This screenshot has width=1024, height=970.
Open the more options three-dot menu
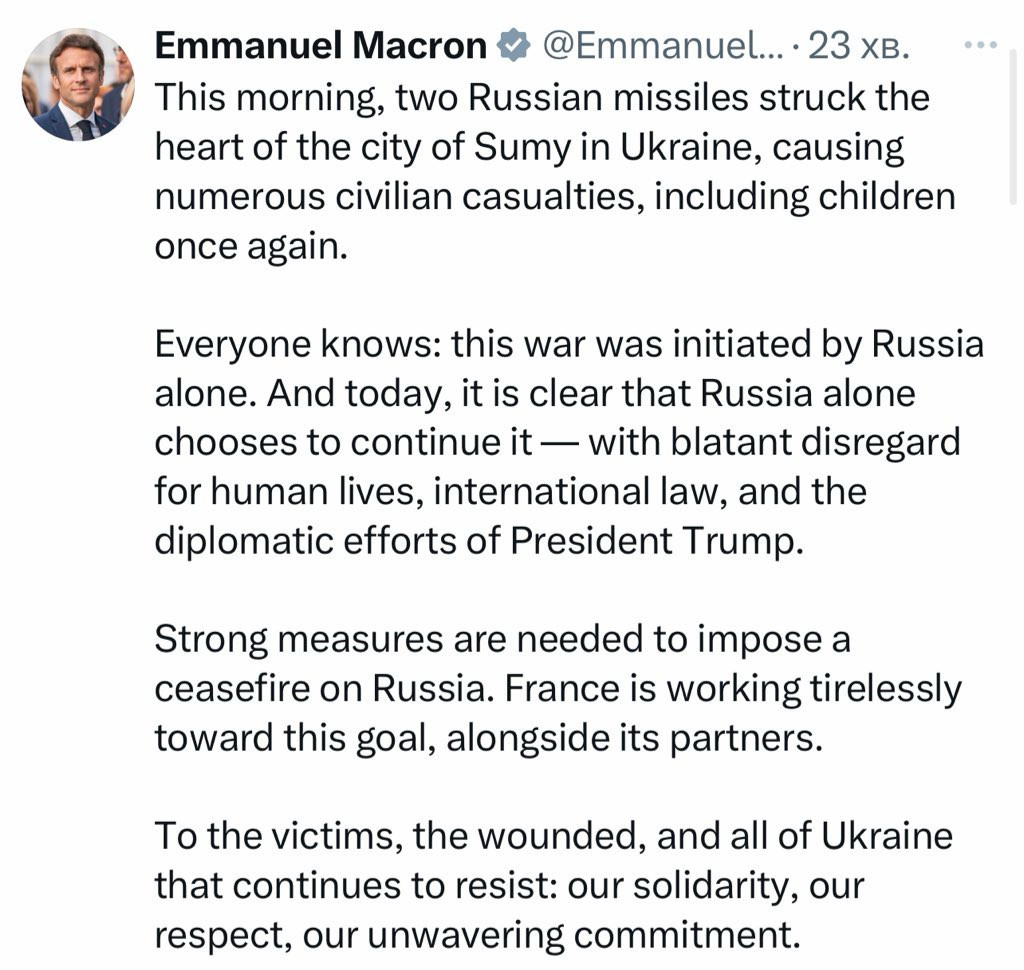980,45
